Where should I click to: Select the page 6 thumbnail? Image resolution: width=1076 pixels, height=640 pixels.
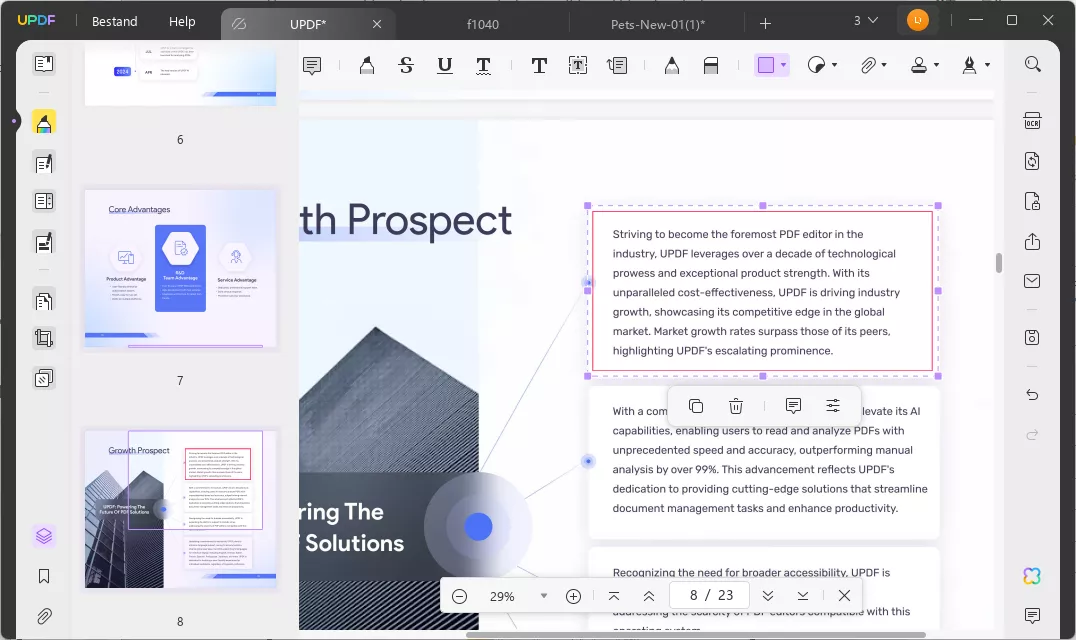tap(180, 76)
